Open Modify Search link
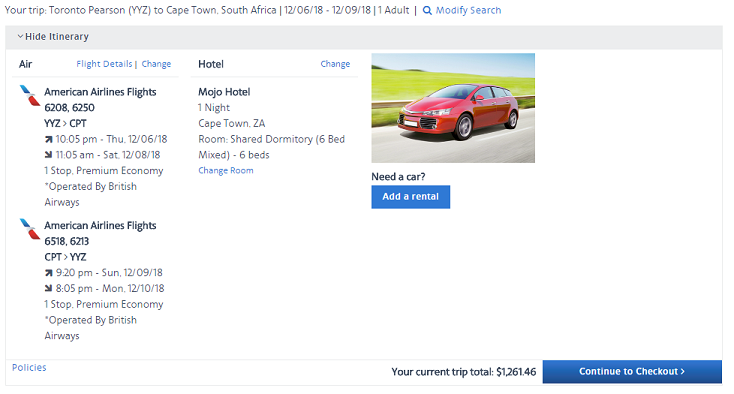Screen dimensions: 734x394 468,10
